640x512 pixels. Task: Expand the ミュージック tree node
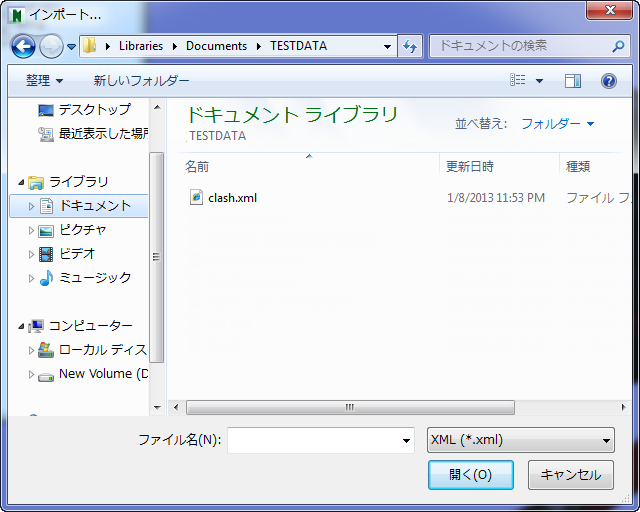click(31, 278)
